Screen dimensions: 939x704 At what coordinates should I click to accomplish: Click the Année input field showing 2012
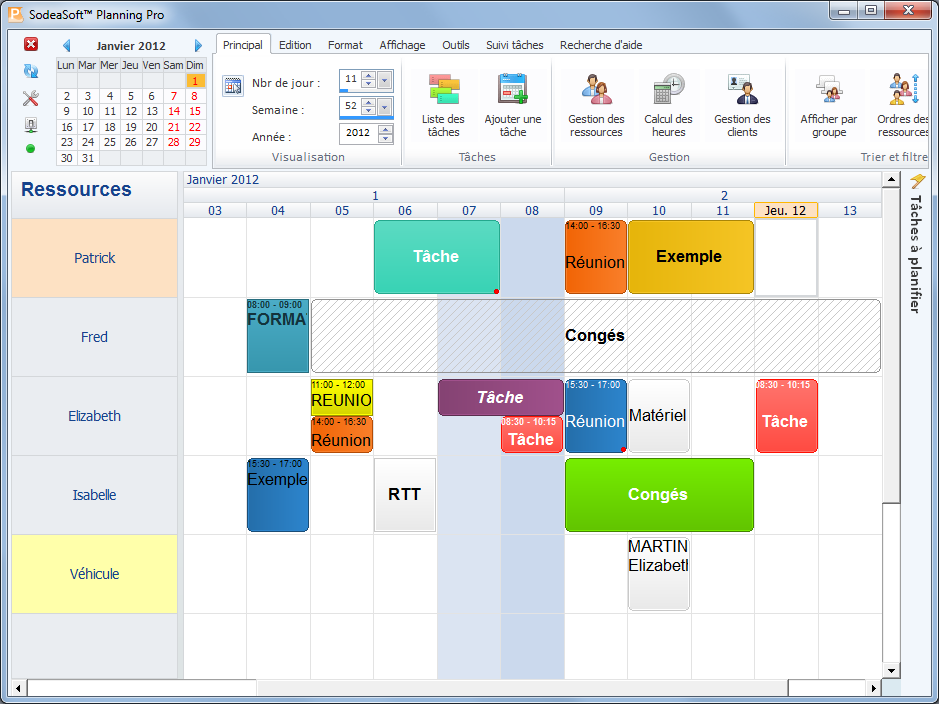point(359,133)
